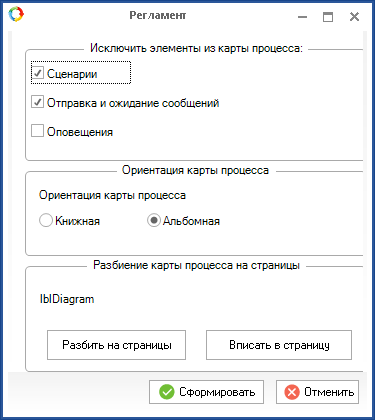Click Ориентация карты процесса label above radio buttons
This screenshot has height=420, width=375.
(x=112, y=195)
